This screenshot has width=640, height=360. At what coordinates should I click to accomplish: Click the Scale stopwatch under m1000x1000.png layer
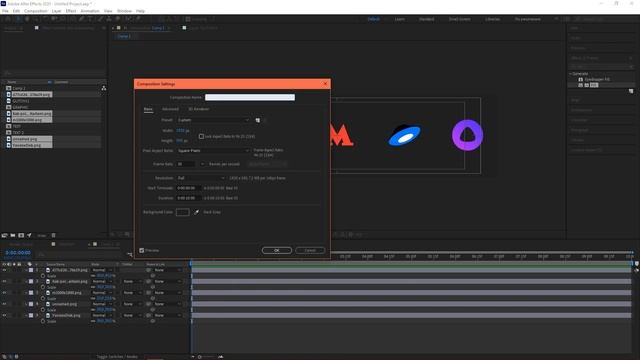click(43, 298)
